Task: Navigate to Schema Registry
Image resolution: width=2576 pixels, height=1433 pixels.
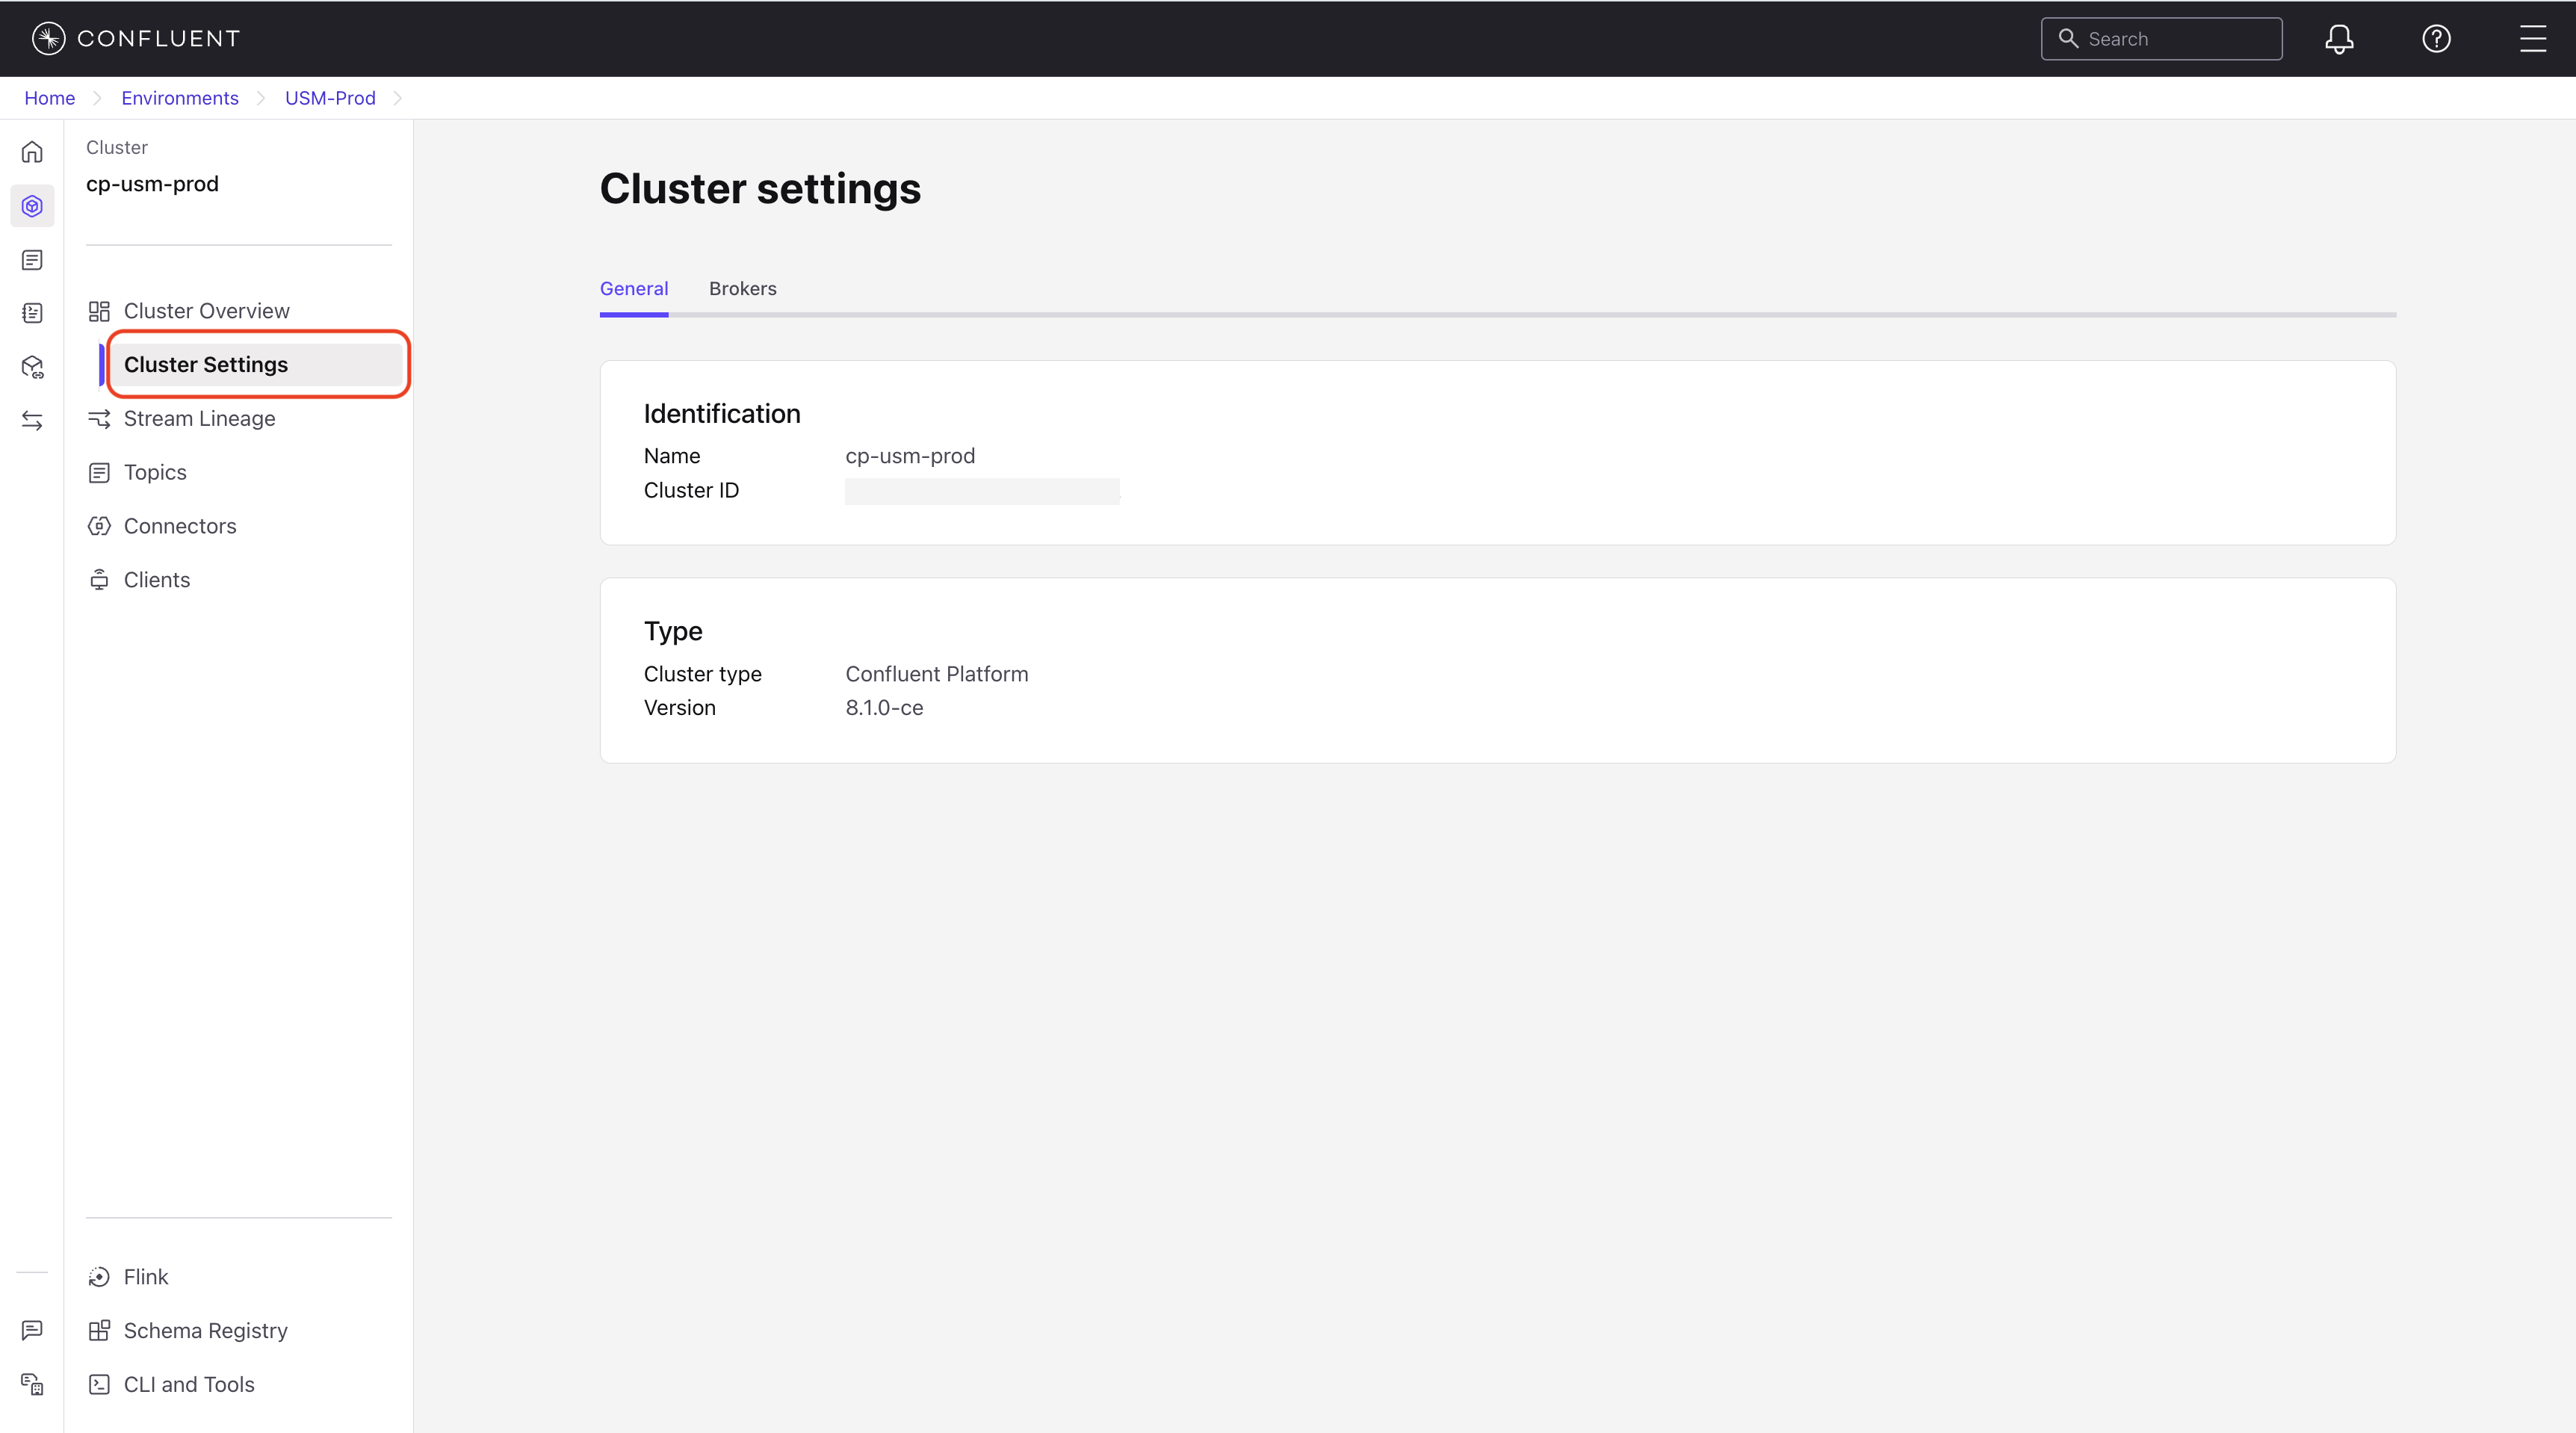Action: pyautogui.click(x=205, y=1331)
